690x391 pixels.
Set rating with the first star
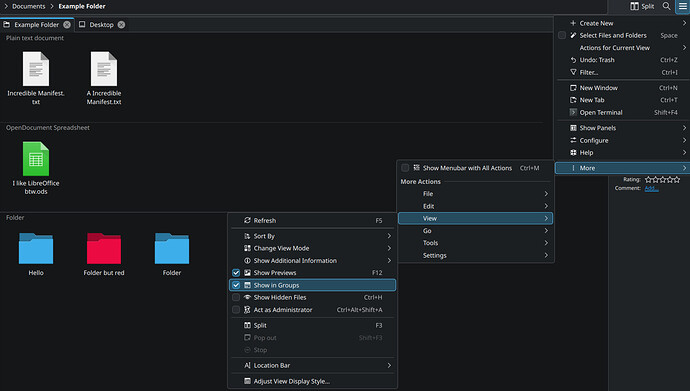(x=648, y=179)
